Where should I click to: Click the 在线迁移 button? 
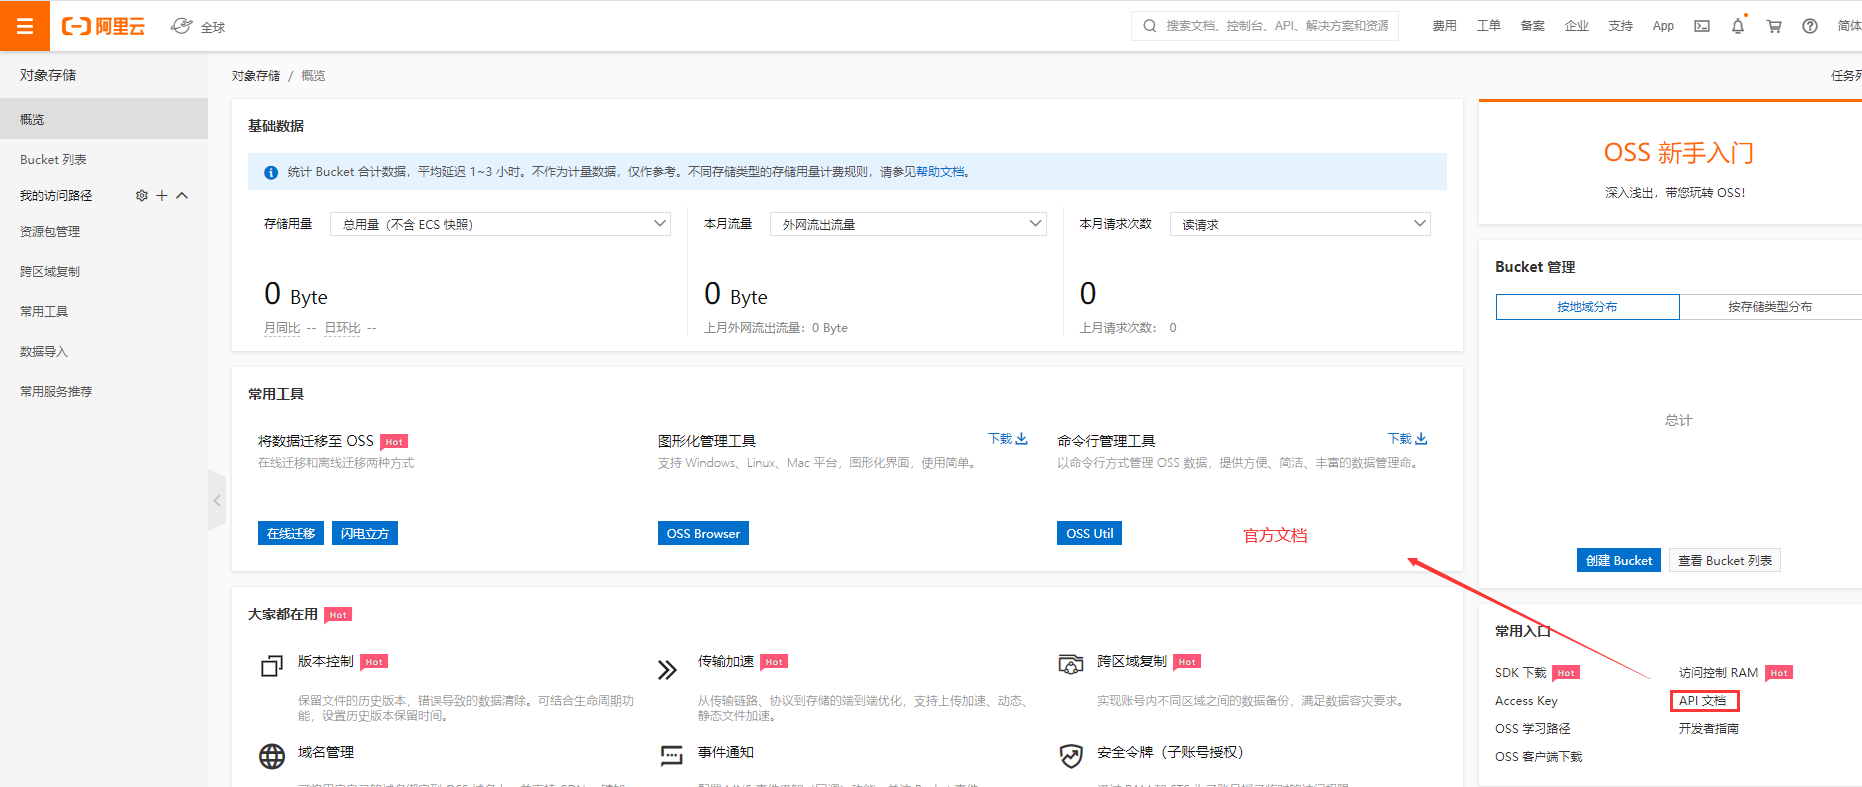[x=291, y=533]
